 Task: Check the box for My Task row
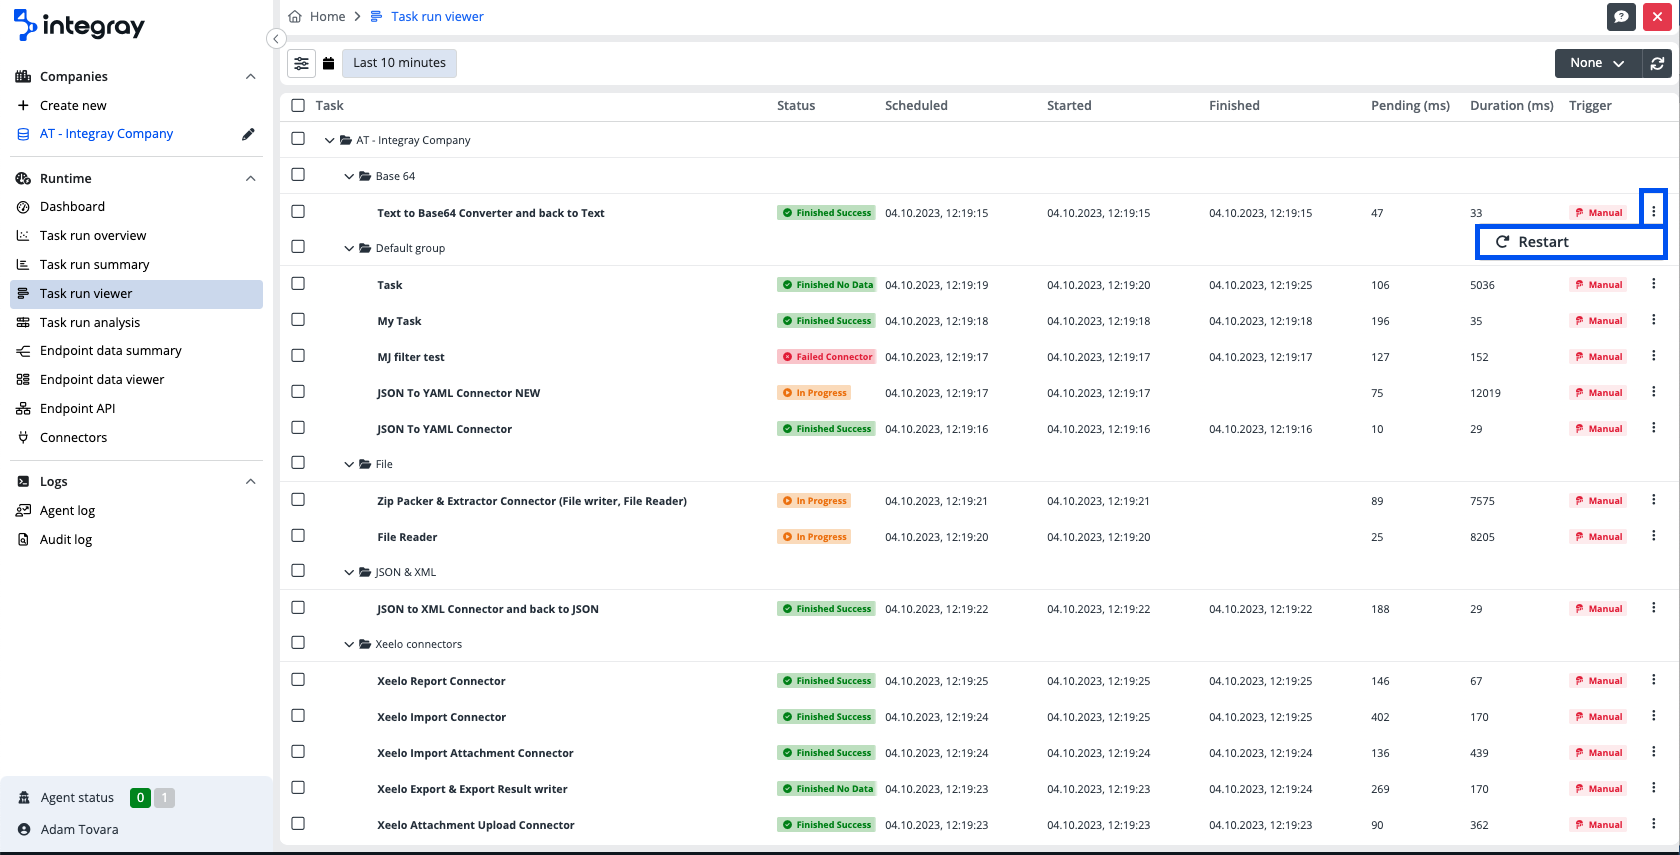[x=298, y=320]
